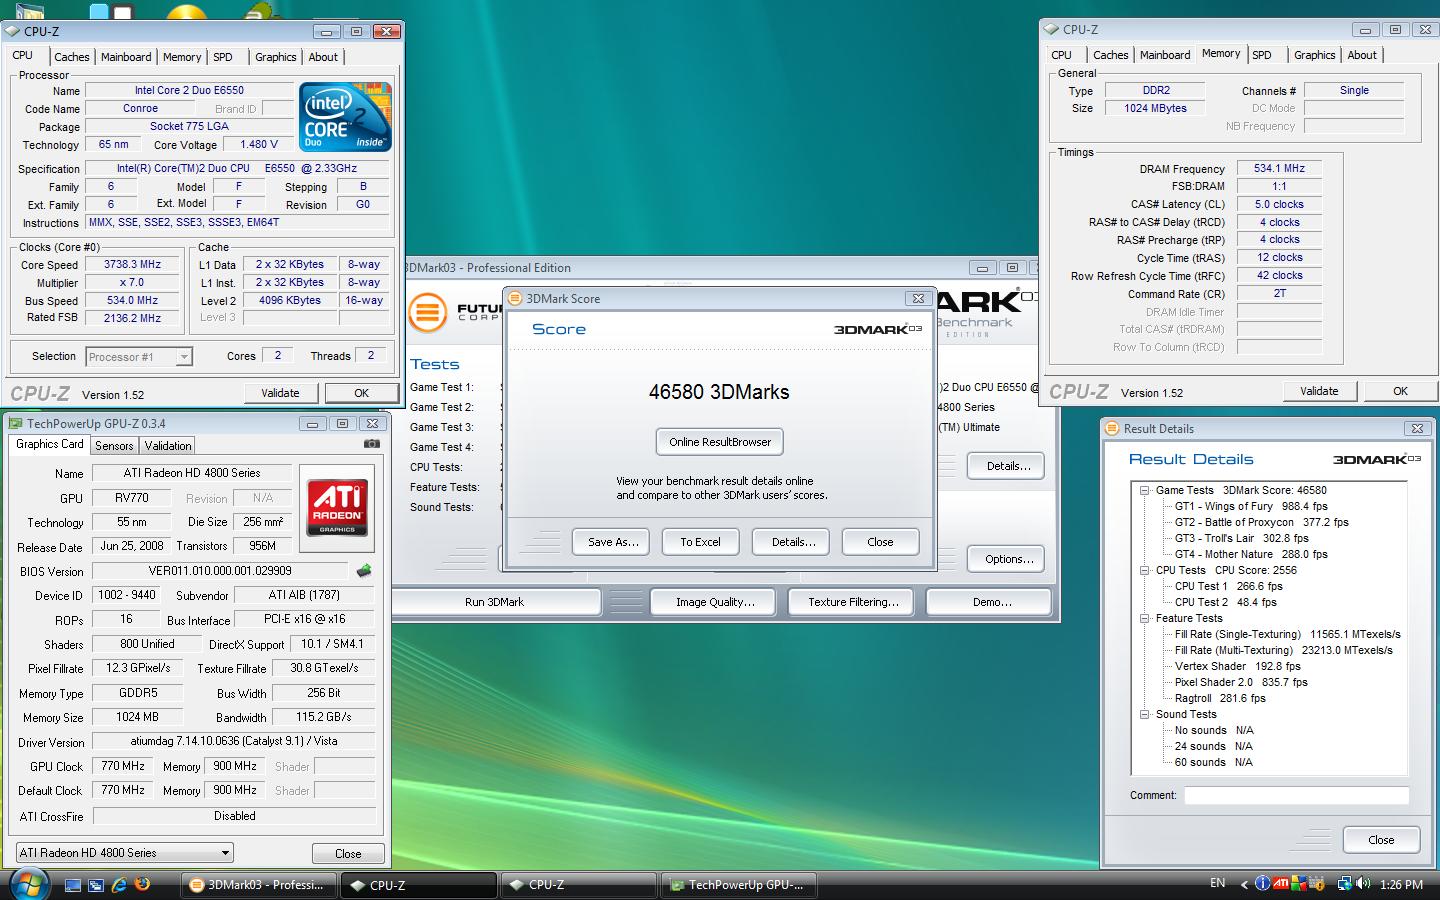Click the 46580 3DMarks score text
This screenshot has width=1440, height=900.
click(x=719, y=392)
